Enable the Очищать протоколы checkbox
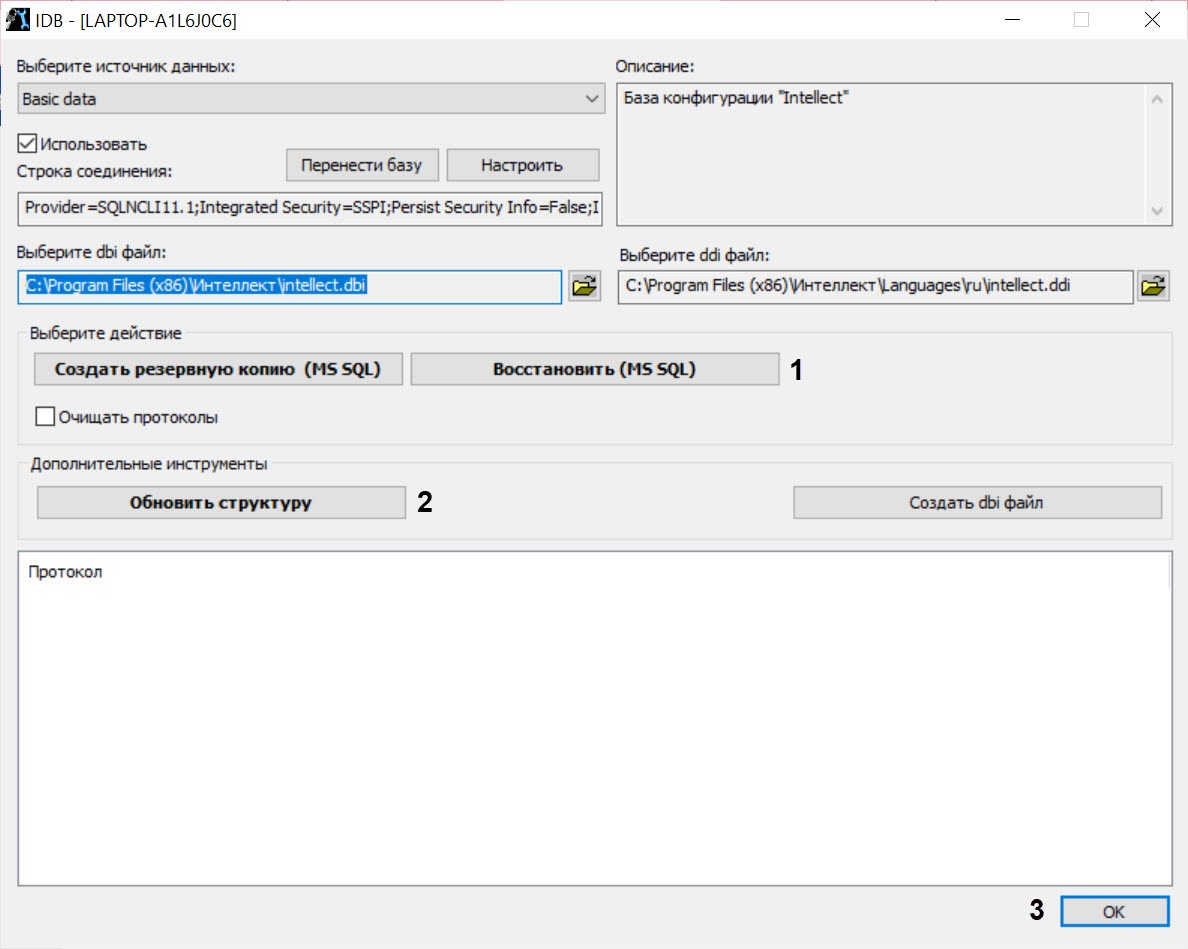The image size is (1188, 949). (x=45, y=417)
